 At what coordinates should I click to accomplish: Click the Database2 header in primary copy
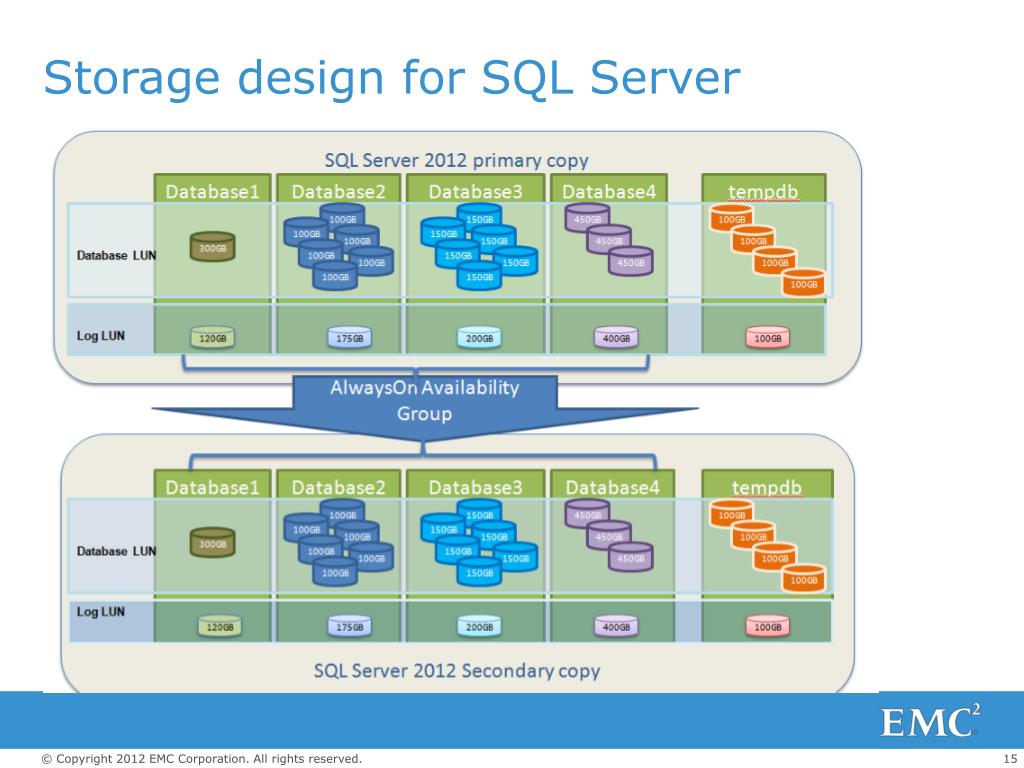coord(338,191)
